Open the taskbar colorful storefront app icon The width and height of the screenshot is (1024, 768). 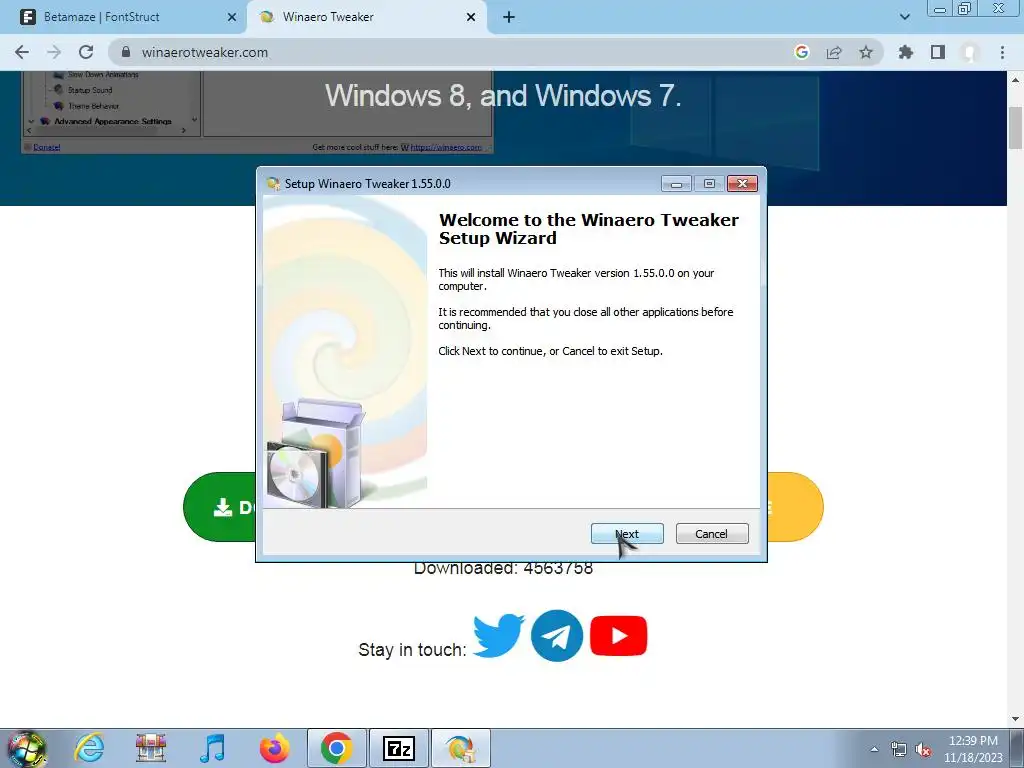click(x=151, y=748)
